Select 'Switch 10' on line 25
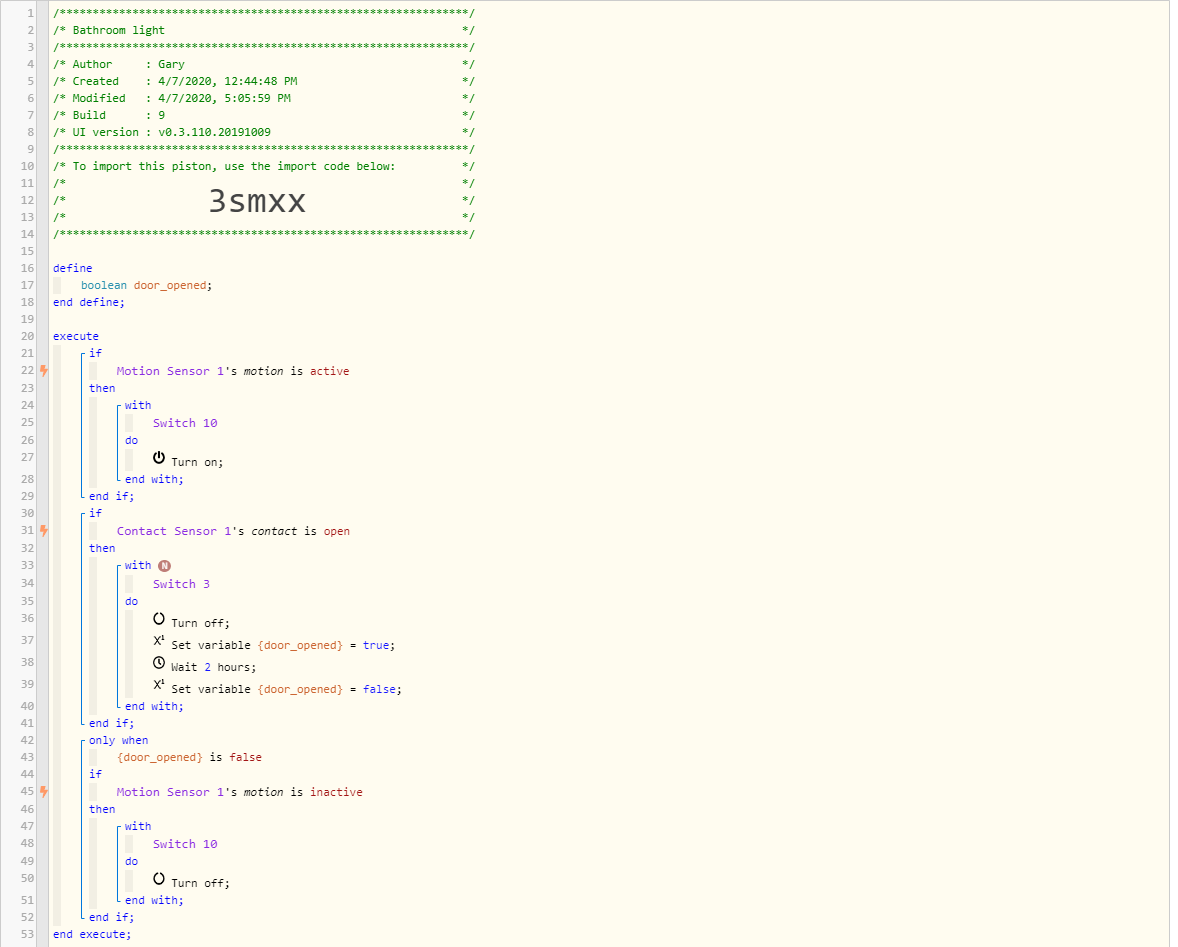1178x947 pixels. pyautogui.click(x=185, y=423)
